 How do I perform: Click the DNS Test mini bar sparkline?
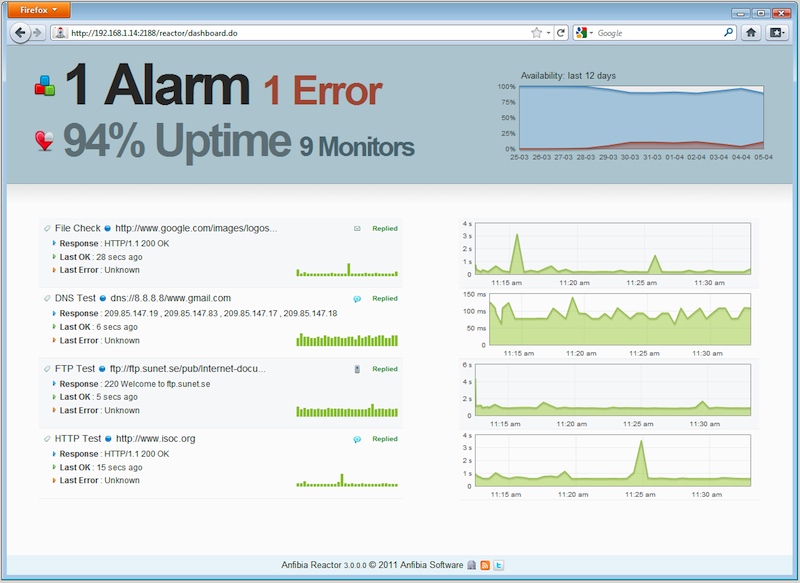347,340
